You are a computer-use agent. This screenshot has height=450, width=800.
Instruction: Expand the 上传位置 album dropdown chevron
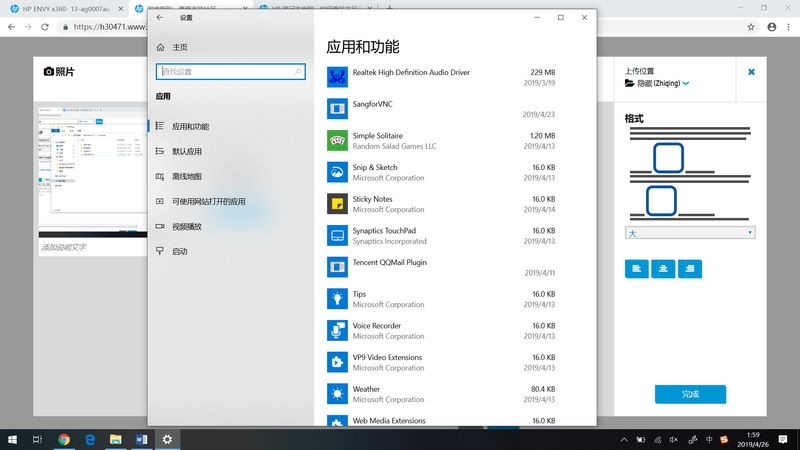pos(686,83)
